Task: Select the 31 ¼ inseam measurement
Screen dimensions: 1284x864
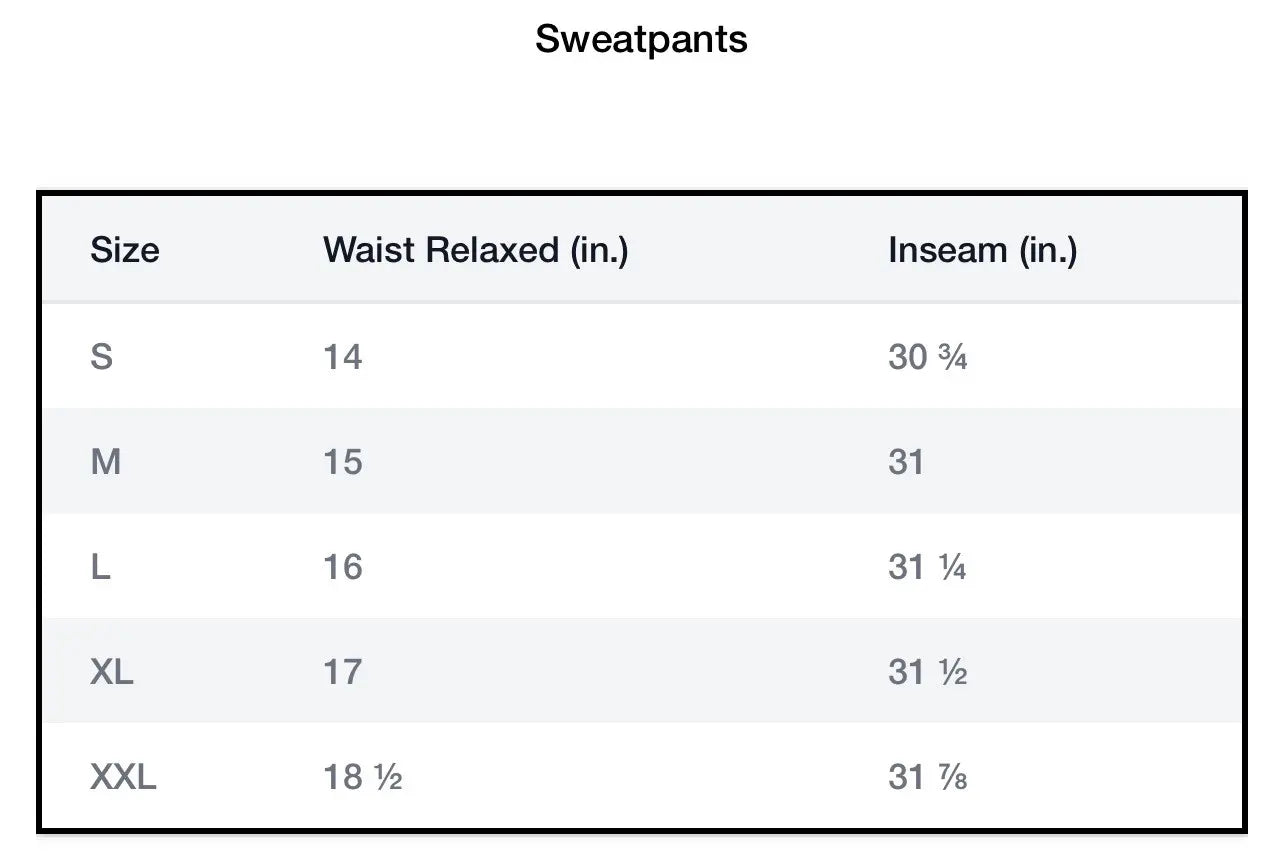Action: 927,567
